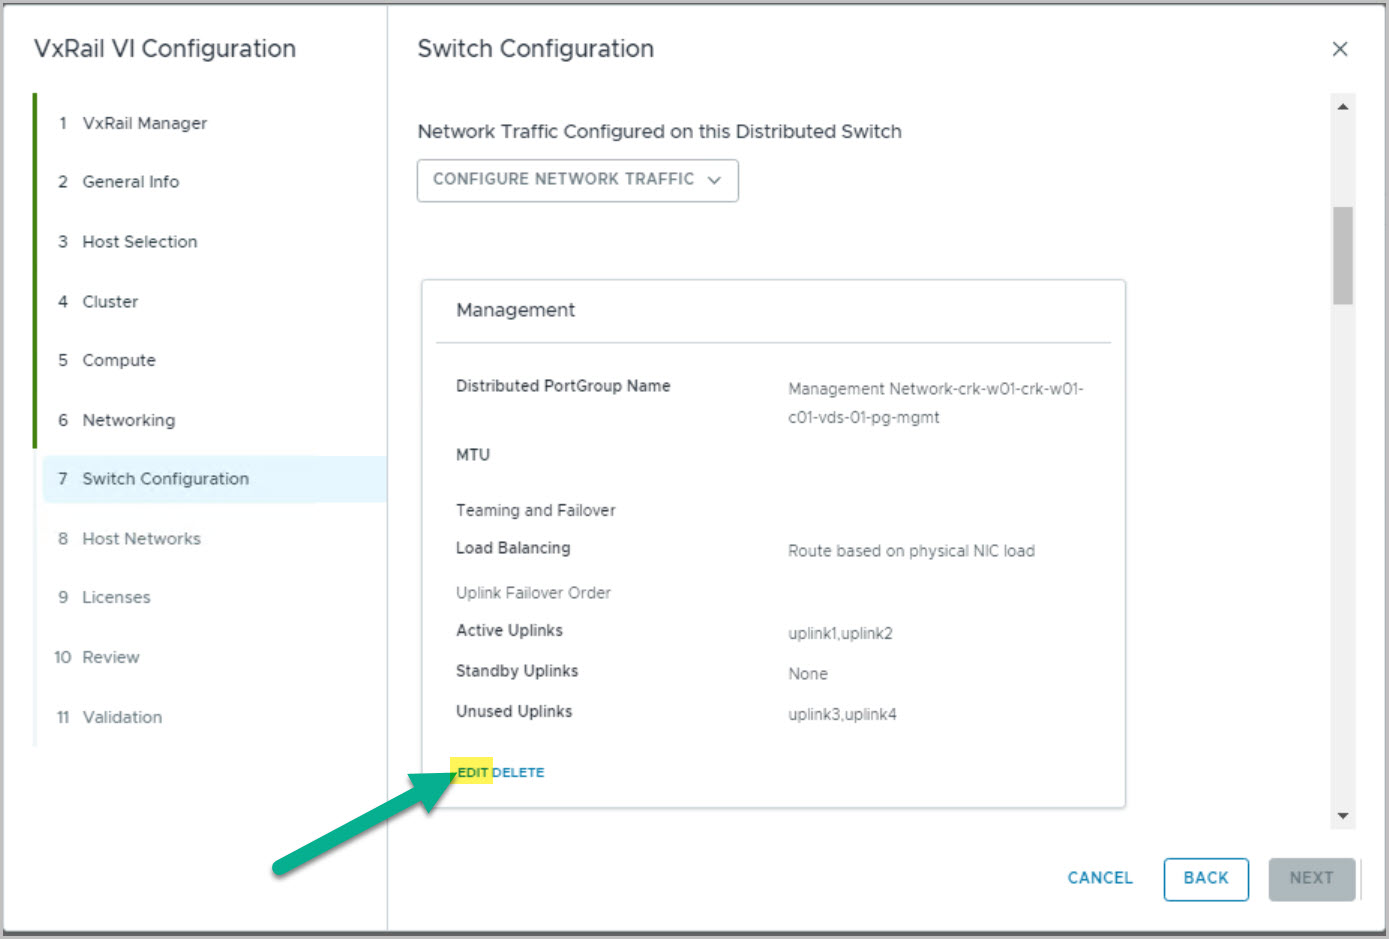
Task: Select the Networking step
Action: (128, 420)
